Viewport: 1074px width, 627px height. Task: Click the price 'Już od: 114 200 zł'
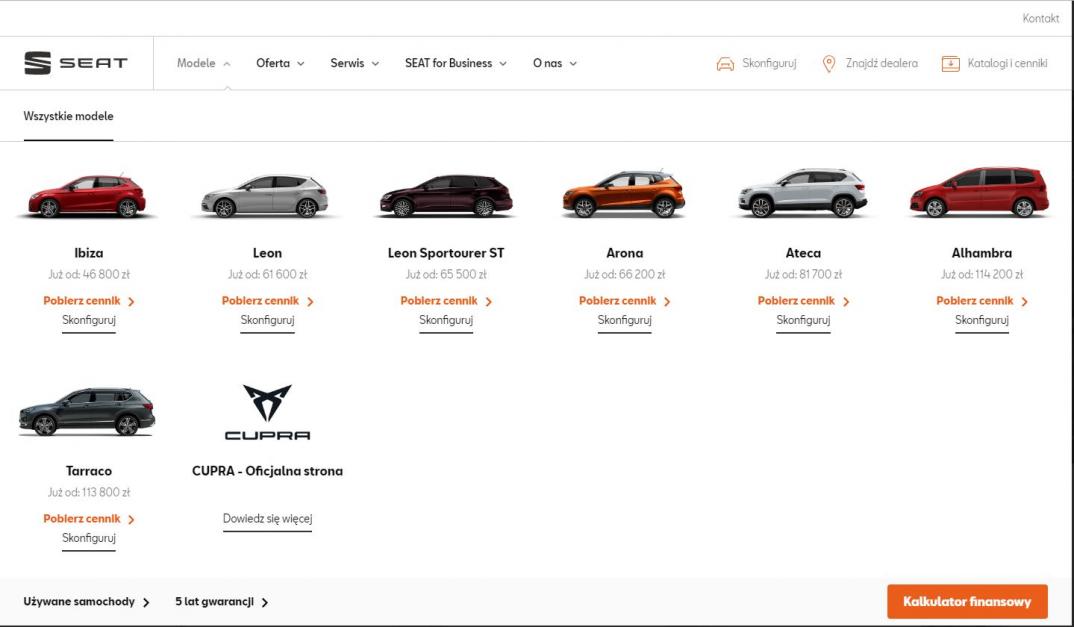click(x=982, y=275)
